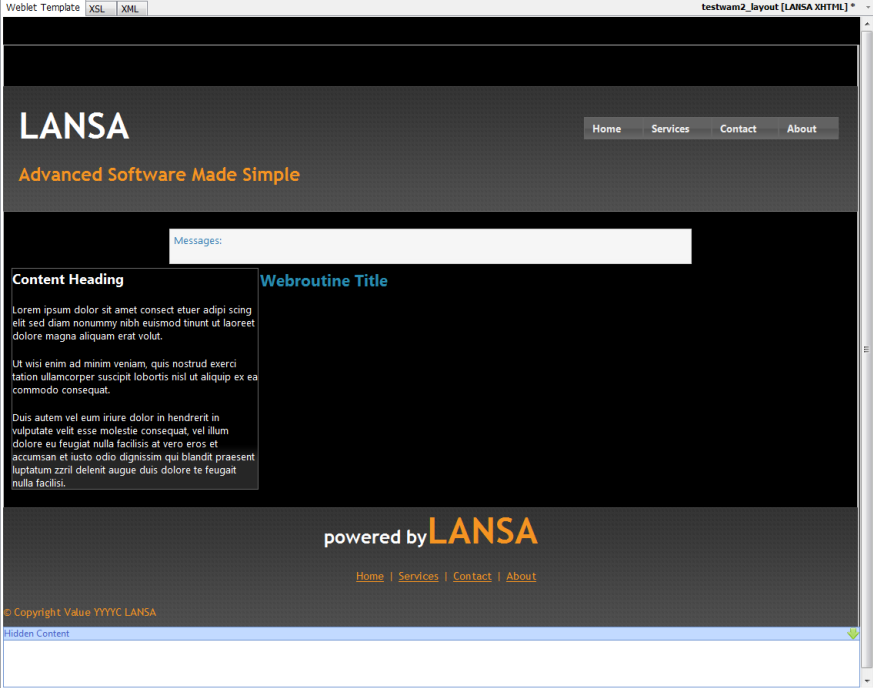The height and width of the screenshot is (689, 874).
Task: Click the Content Heading text
Action: tap(68, 279)
